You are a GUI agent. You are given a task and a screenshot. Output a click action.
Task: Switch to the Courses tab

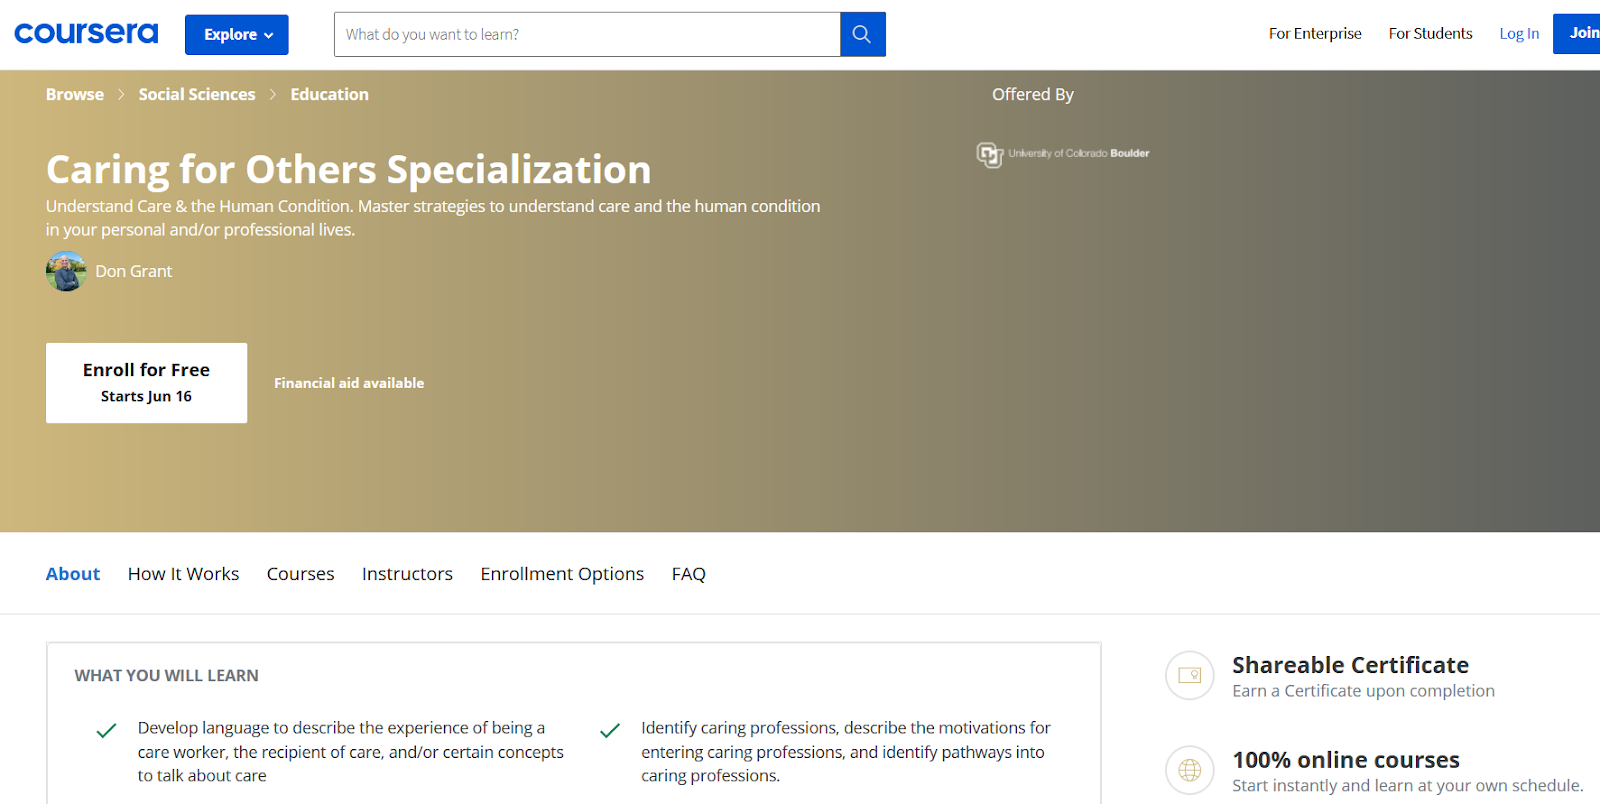301,574
